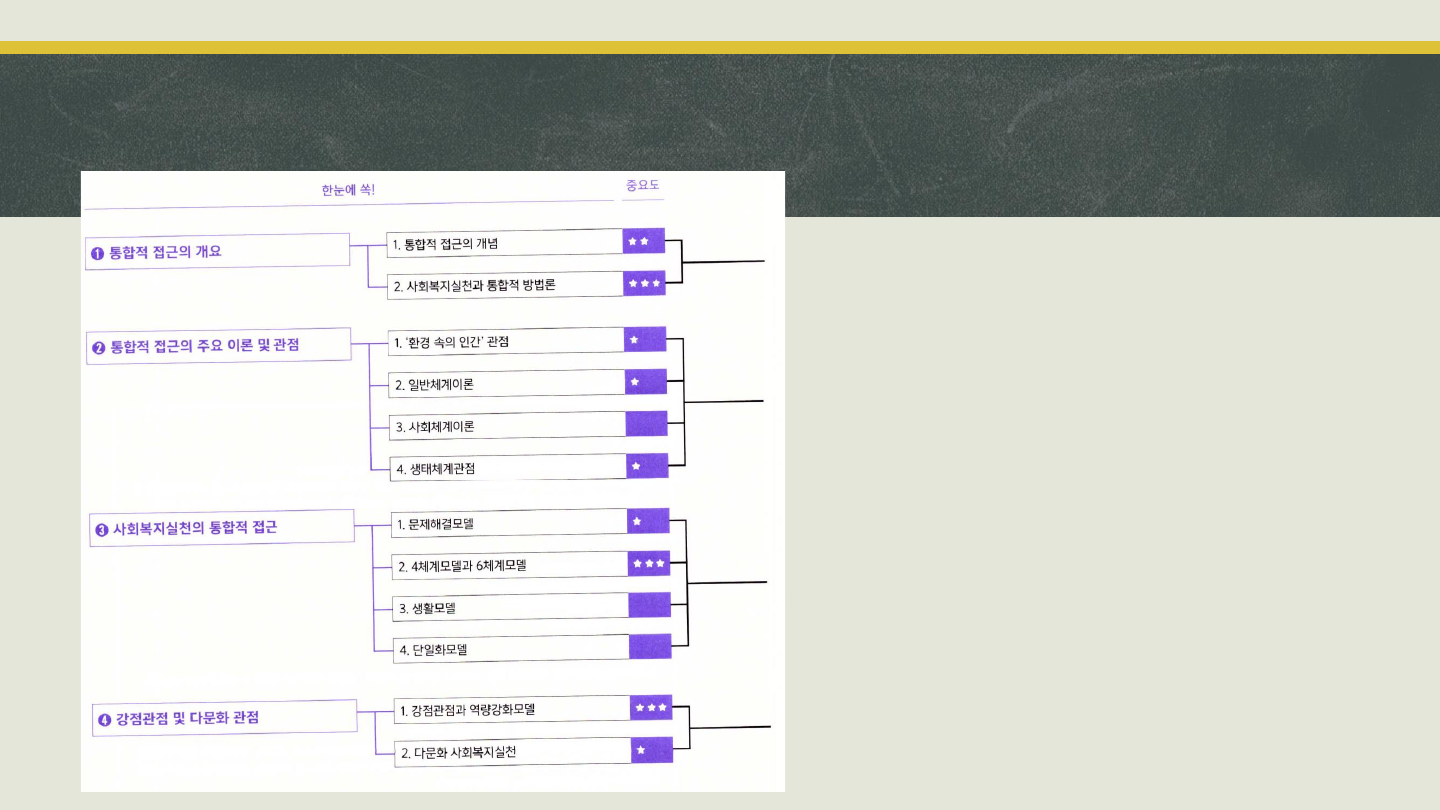This screenshot has height=810, width=1440.
Task: Select the star badge next to 생태체계관점
Action: (x=647, y=466)
